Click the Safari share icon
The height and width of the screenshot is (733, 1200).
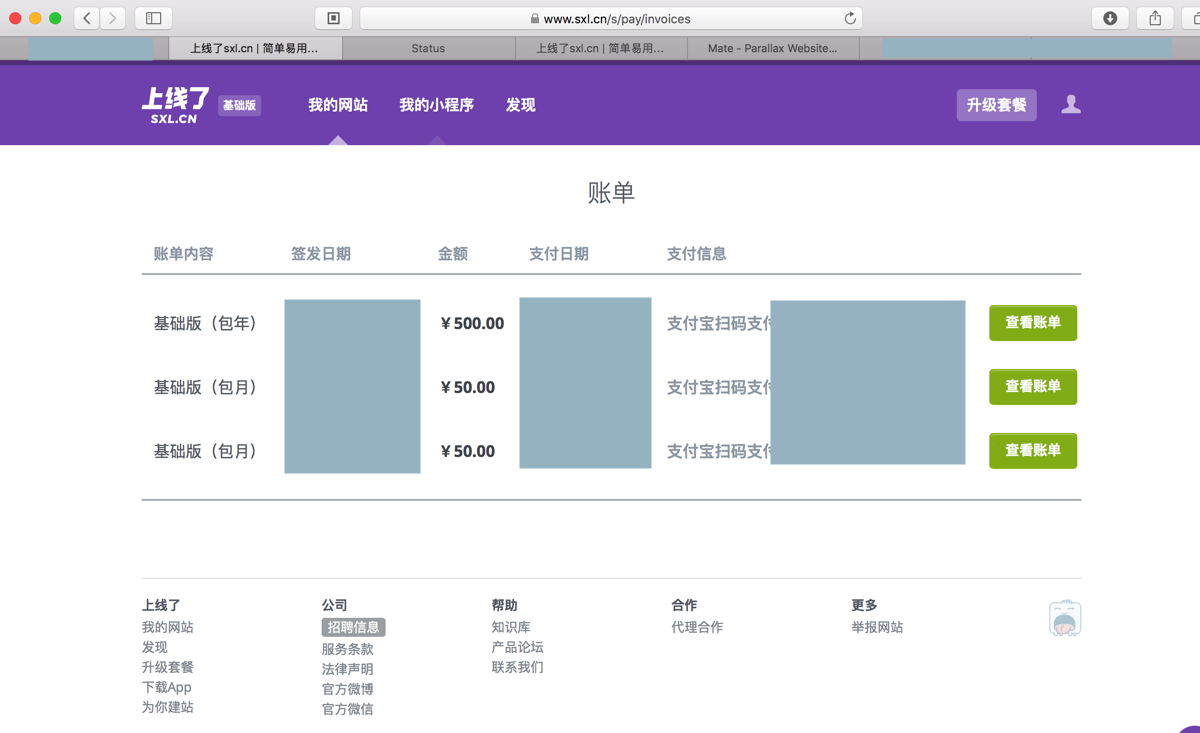point(1155,18)
